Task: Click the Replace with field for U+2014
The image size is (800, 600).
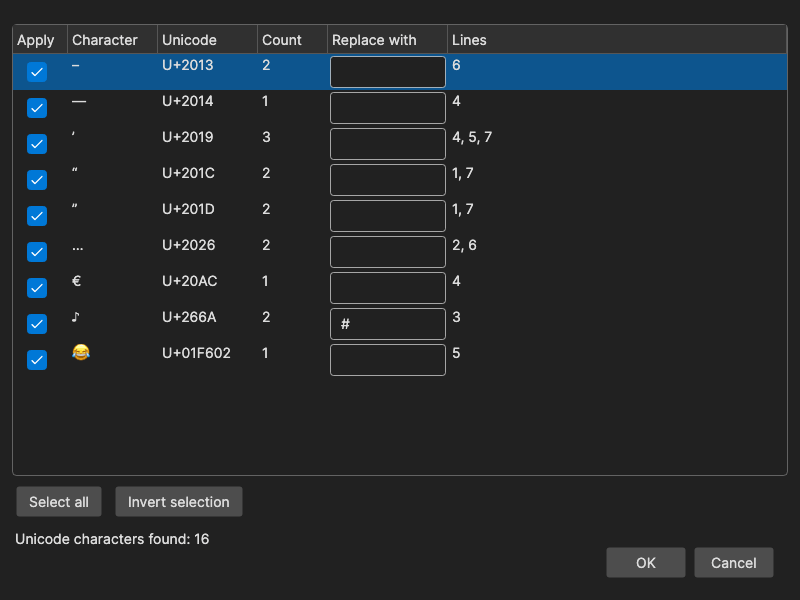Action: coord(388,108)
